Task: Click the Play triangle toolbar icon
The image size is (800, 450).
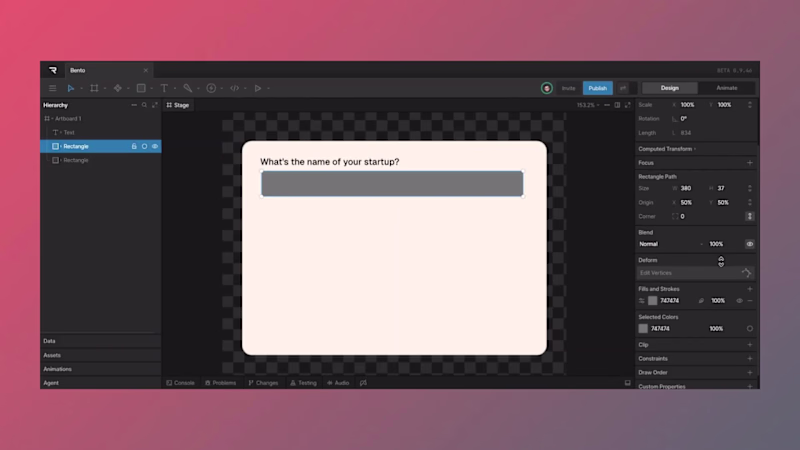Action: pyautogui.click(x=258, y=88)
